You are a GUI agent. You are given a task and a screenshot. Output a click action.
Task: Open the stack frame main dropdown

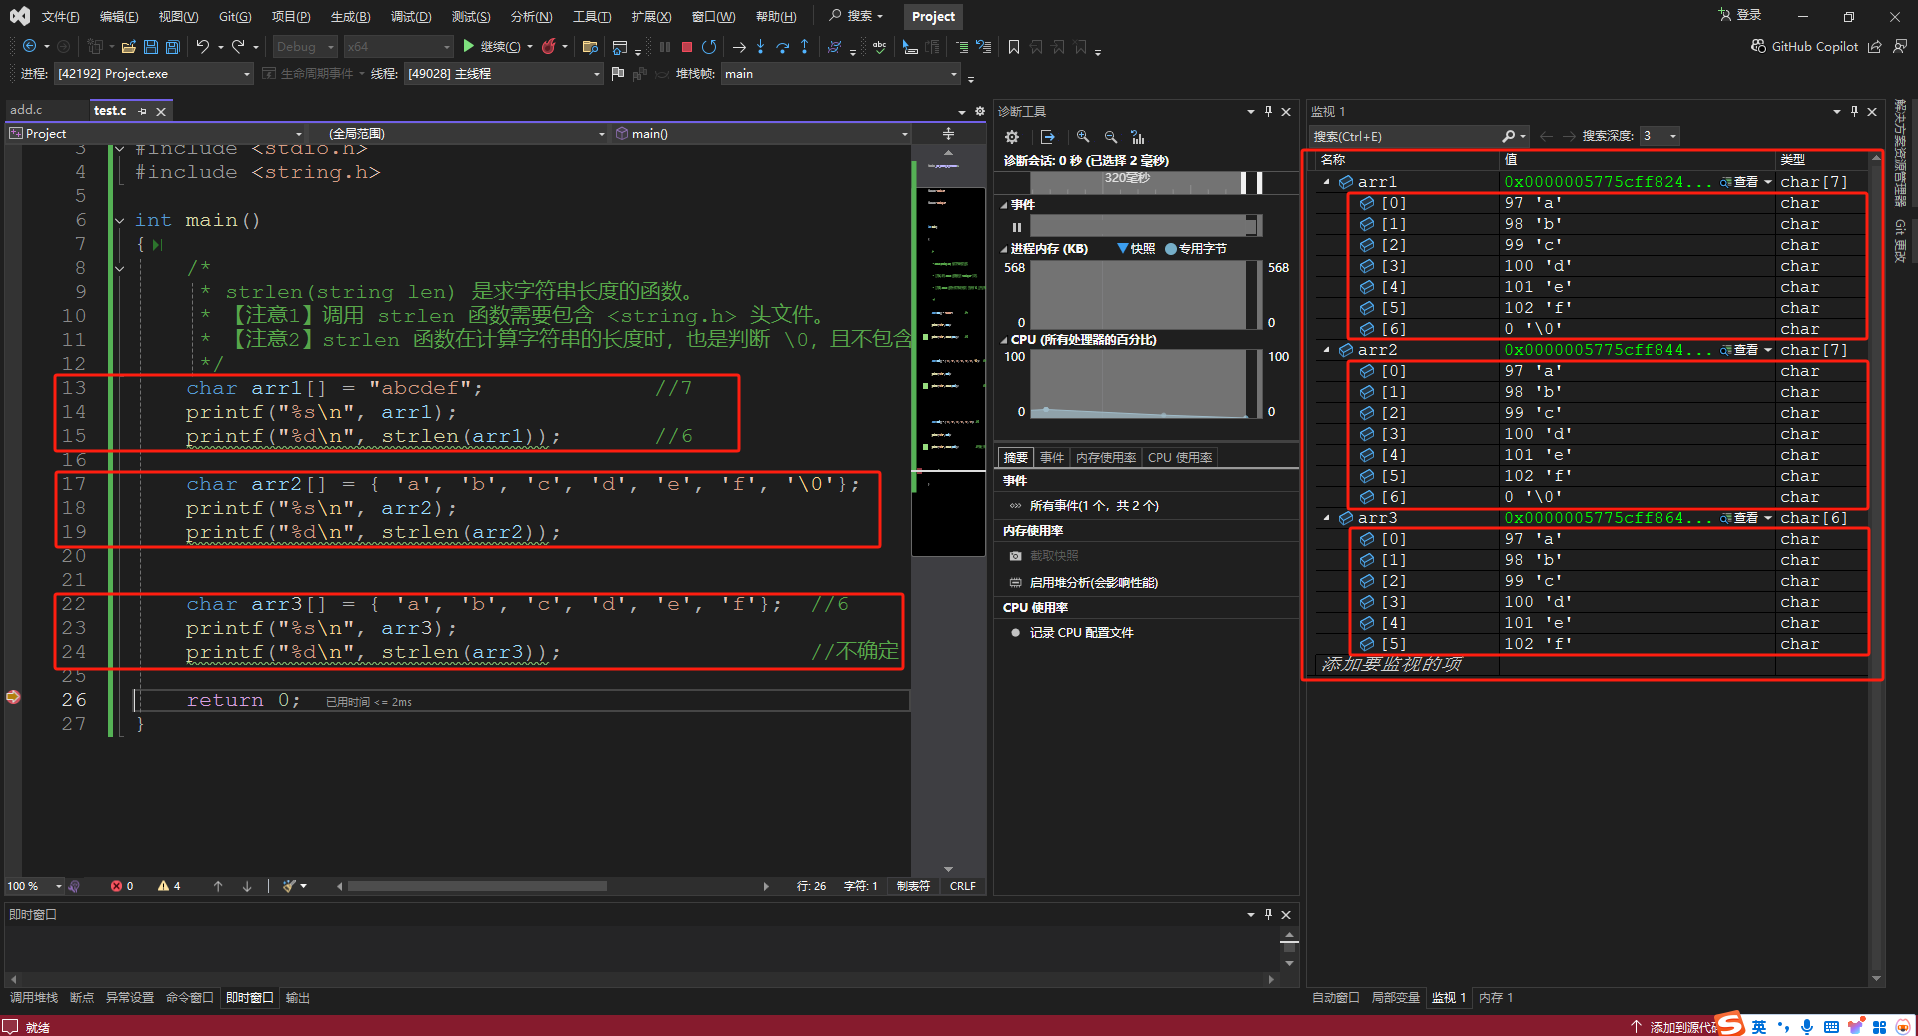[953, 74]
